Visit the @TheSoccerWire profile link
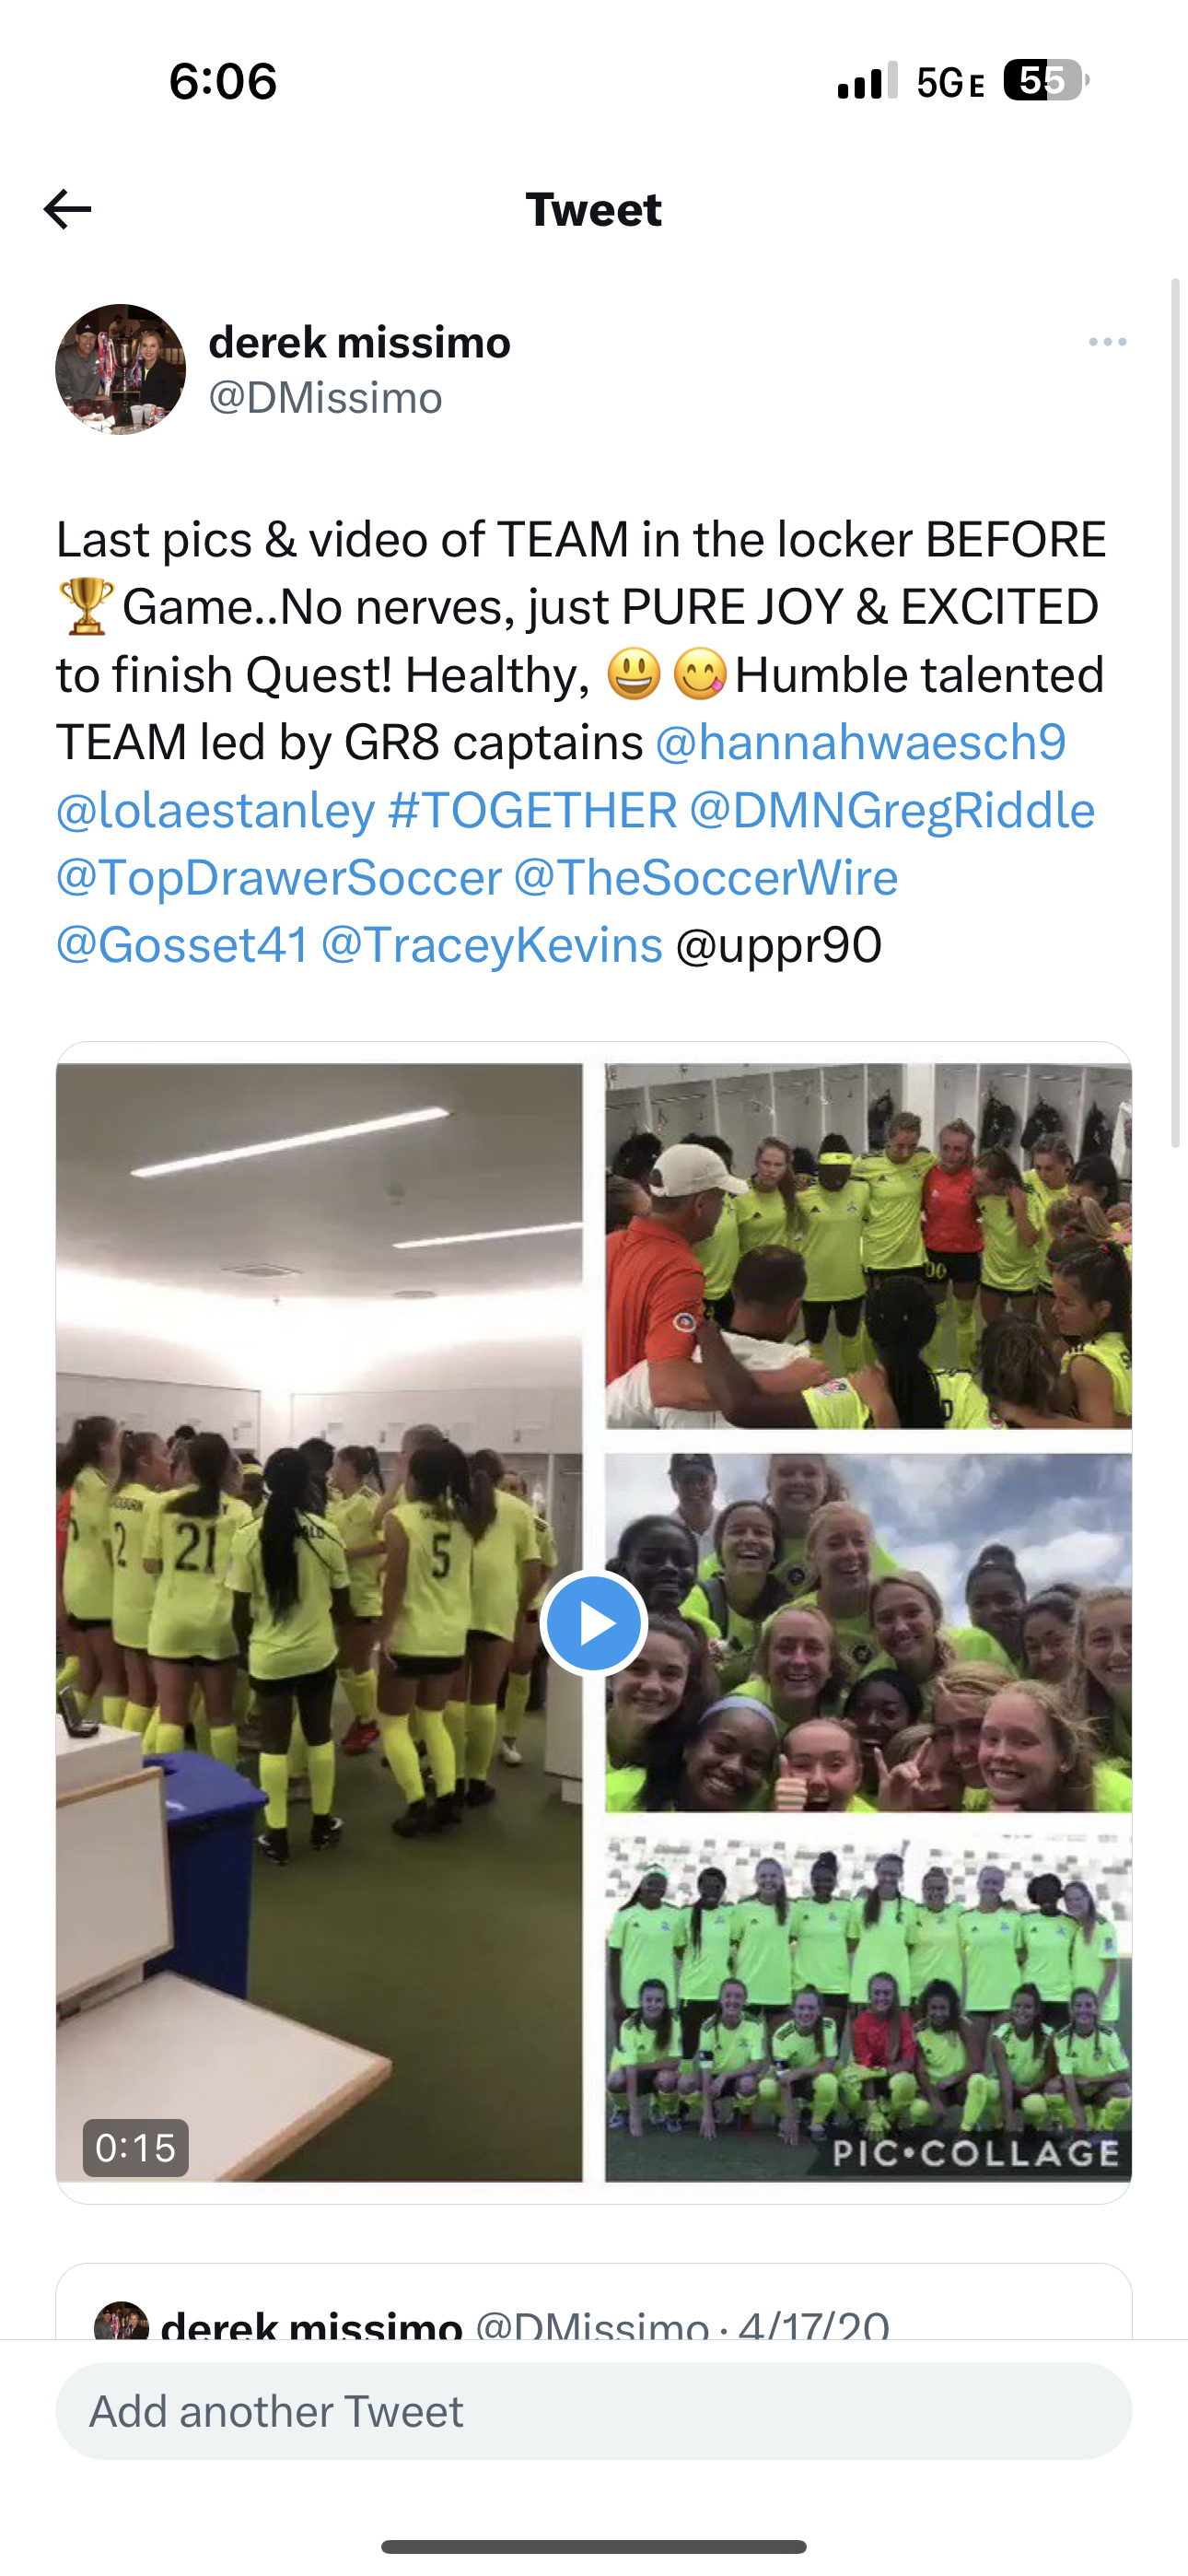This screenshot has width=1188, height=2576. tap(706, 877)
